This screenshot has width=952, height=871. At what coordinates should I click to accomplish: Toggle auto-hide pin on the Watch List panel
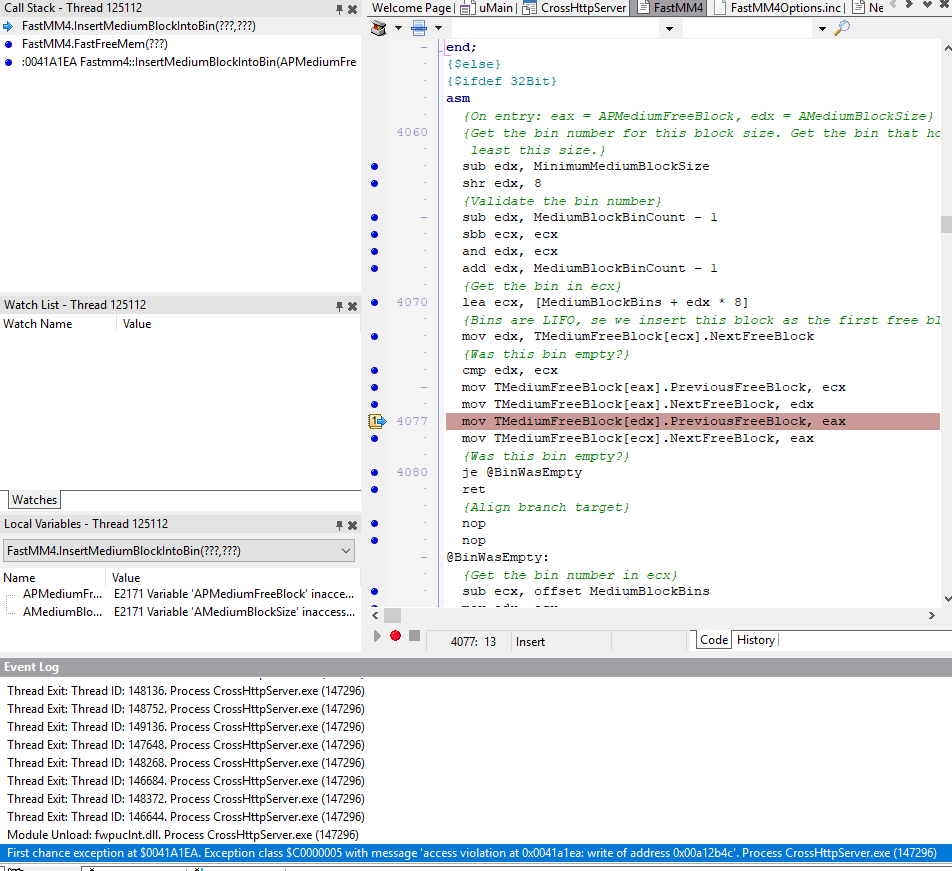(337, 304)
